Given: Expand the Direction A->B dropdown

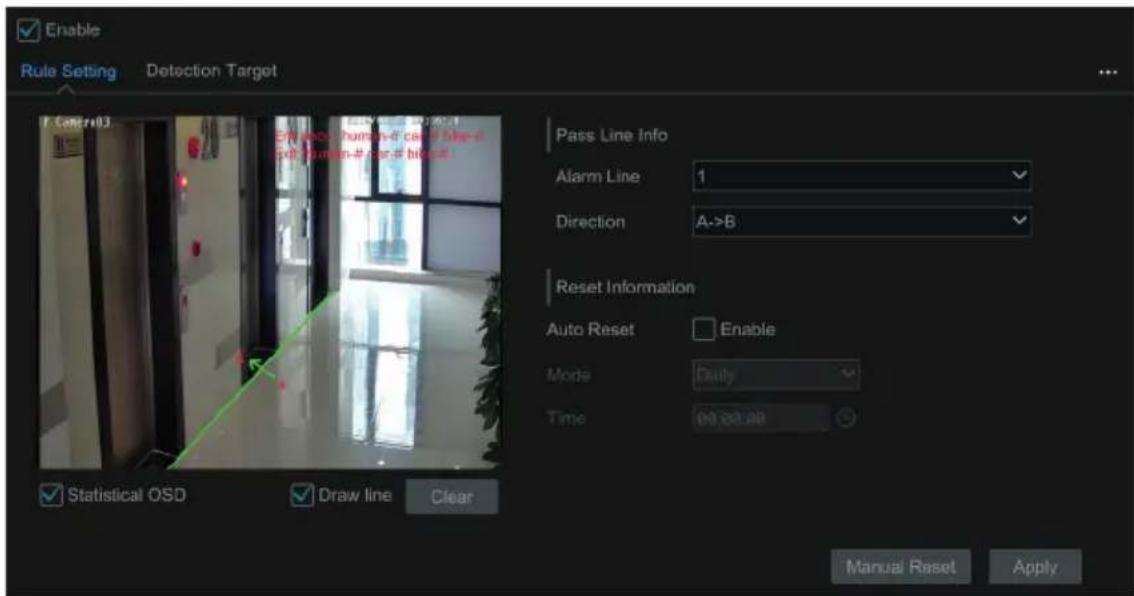Looking at the screenshot, I should (861, 221).
